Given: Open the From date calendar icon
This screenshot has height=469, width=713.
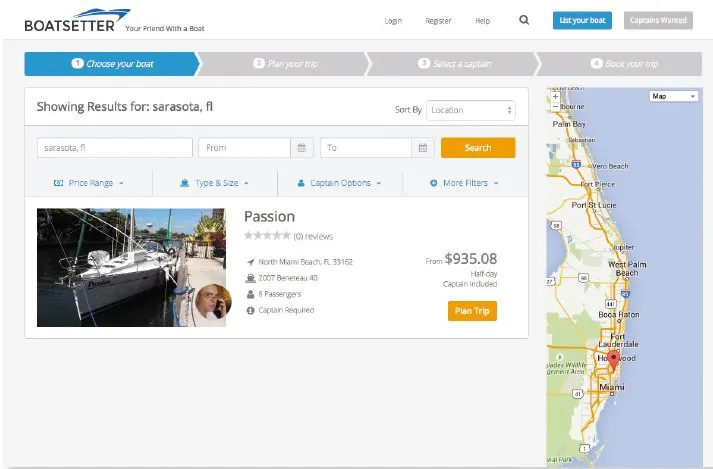Looking at the screenshot, I should [x=302, y=148].
